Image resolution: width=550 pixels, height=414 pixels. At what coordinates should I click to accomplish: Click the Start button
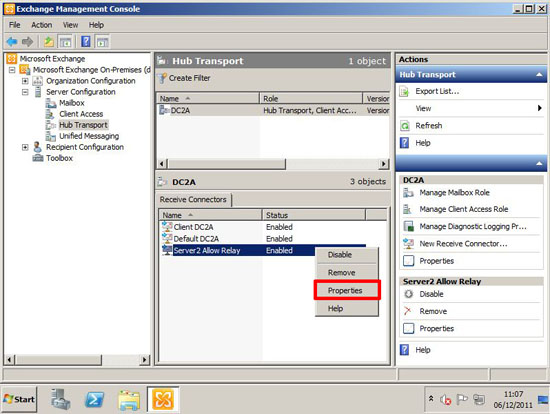[19, 399]
